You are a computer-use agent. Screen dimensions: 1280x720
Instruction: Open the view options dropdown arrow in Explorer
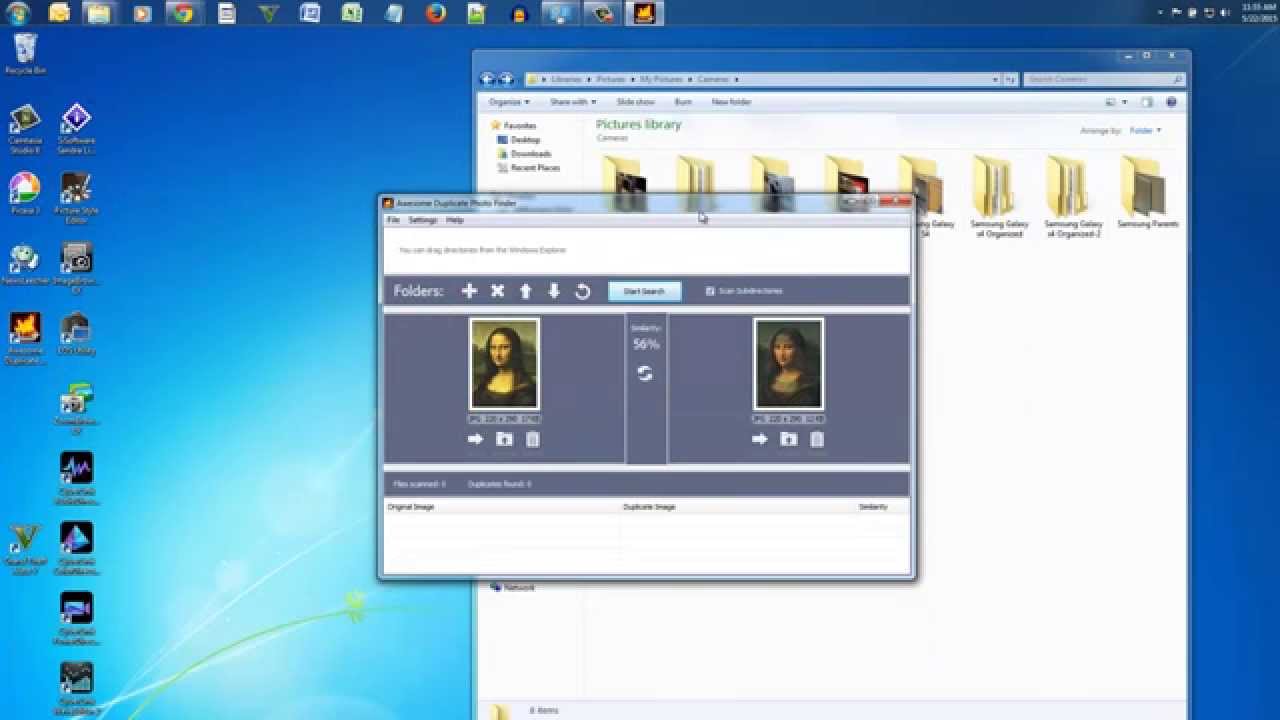(1125, 102)
